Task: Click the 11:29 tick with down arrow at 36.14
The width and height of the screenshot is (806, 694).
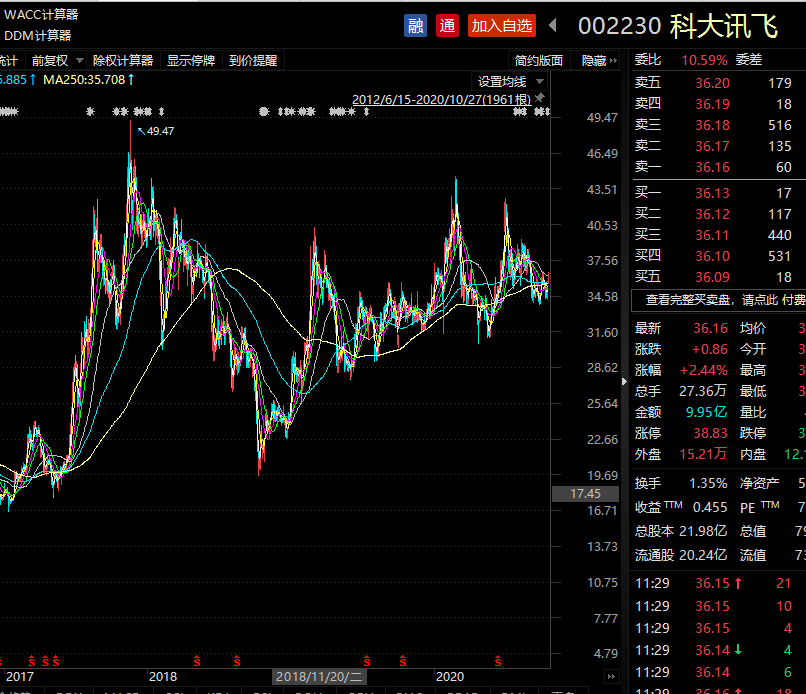Action: coord(719,650)
